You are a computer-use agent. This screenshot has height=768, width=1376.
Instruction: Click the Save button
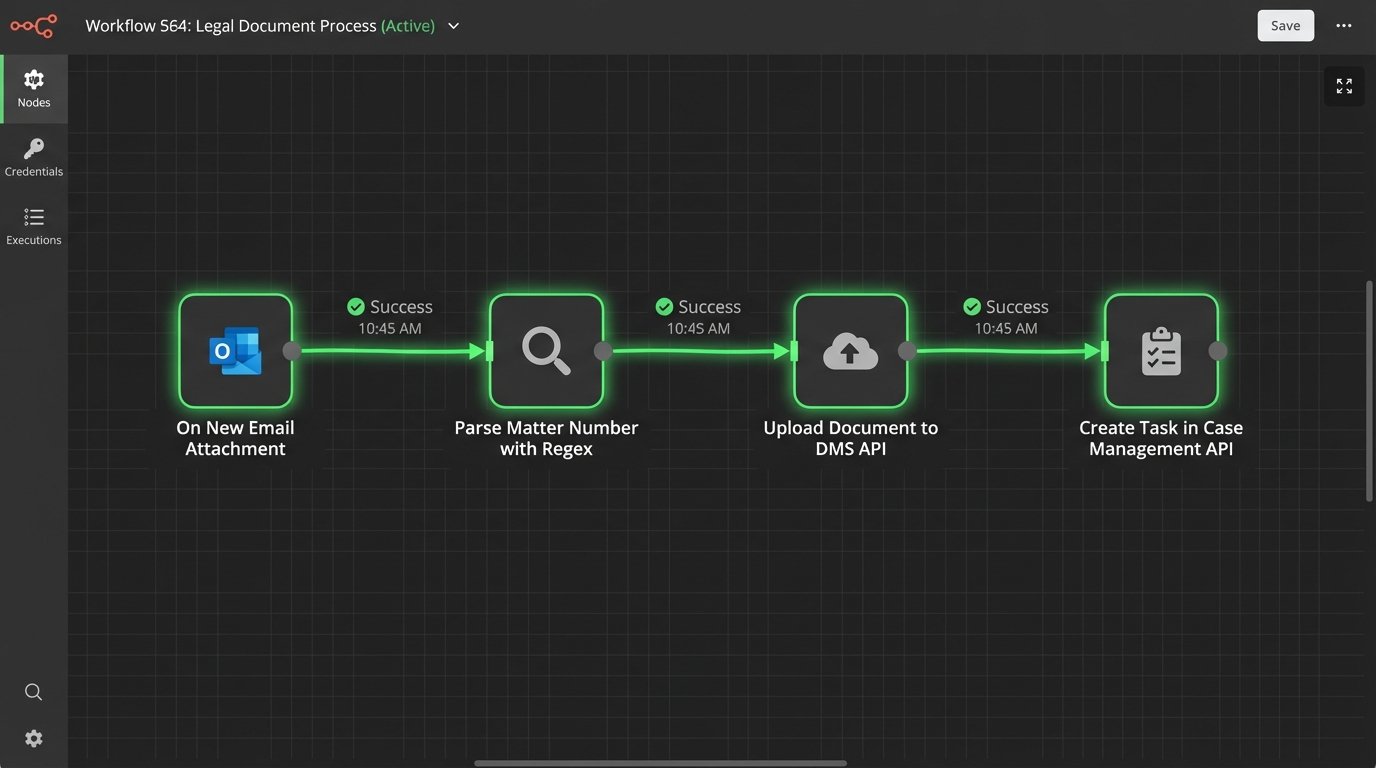[x=1285, y=25]
